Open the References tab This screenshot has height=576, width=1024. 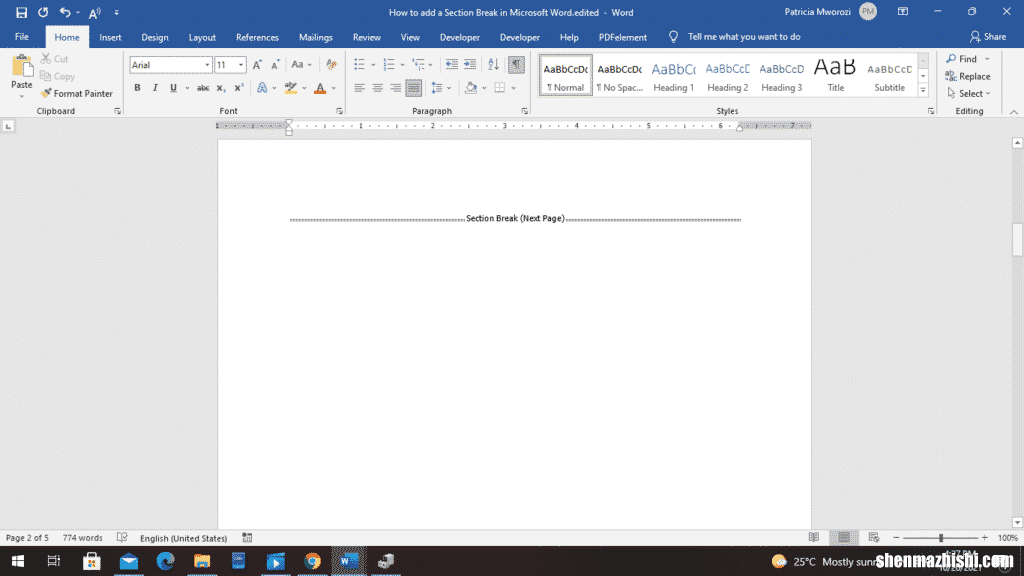[x=257, y=37]
